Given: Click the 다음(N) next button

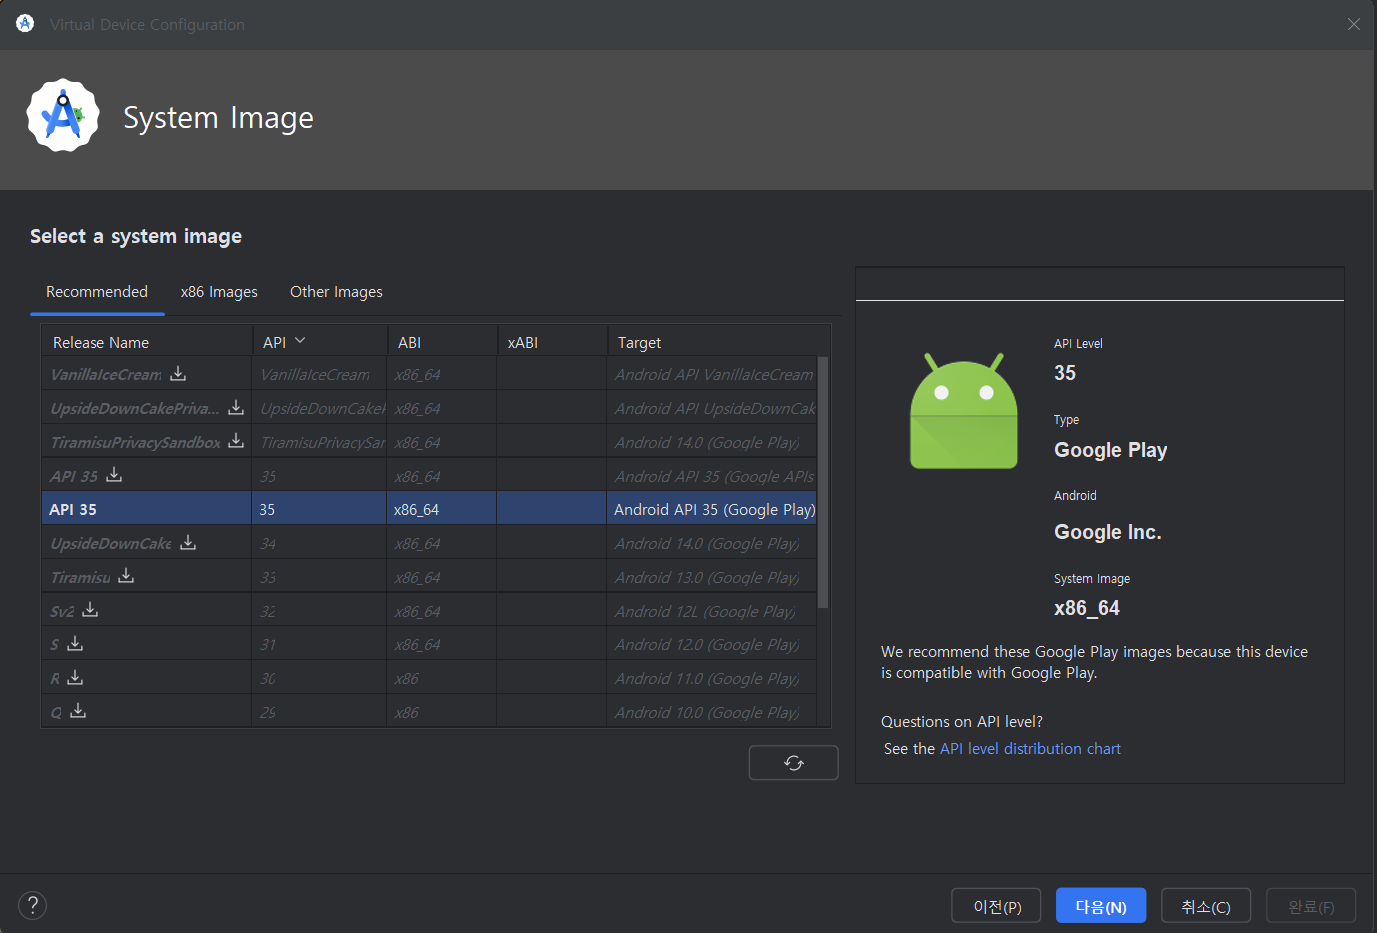Looking at the screenshot, I should (1101, 906).
